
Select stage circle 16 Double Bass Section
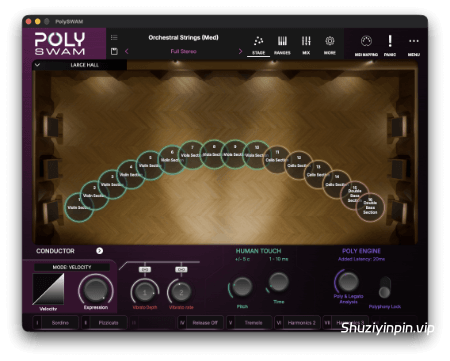pyautogui.click(x=370, y=207)
